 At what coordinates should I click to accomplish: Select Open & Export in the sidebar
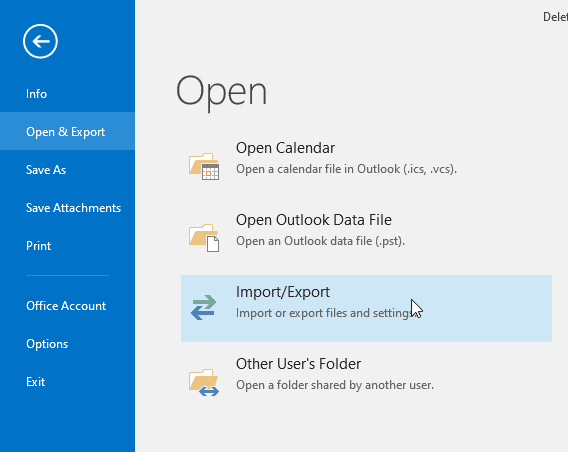point(67,131)
